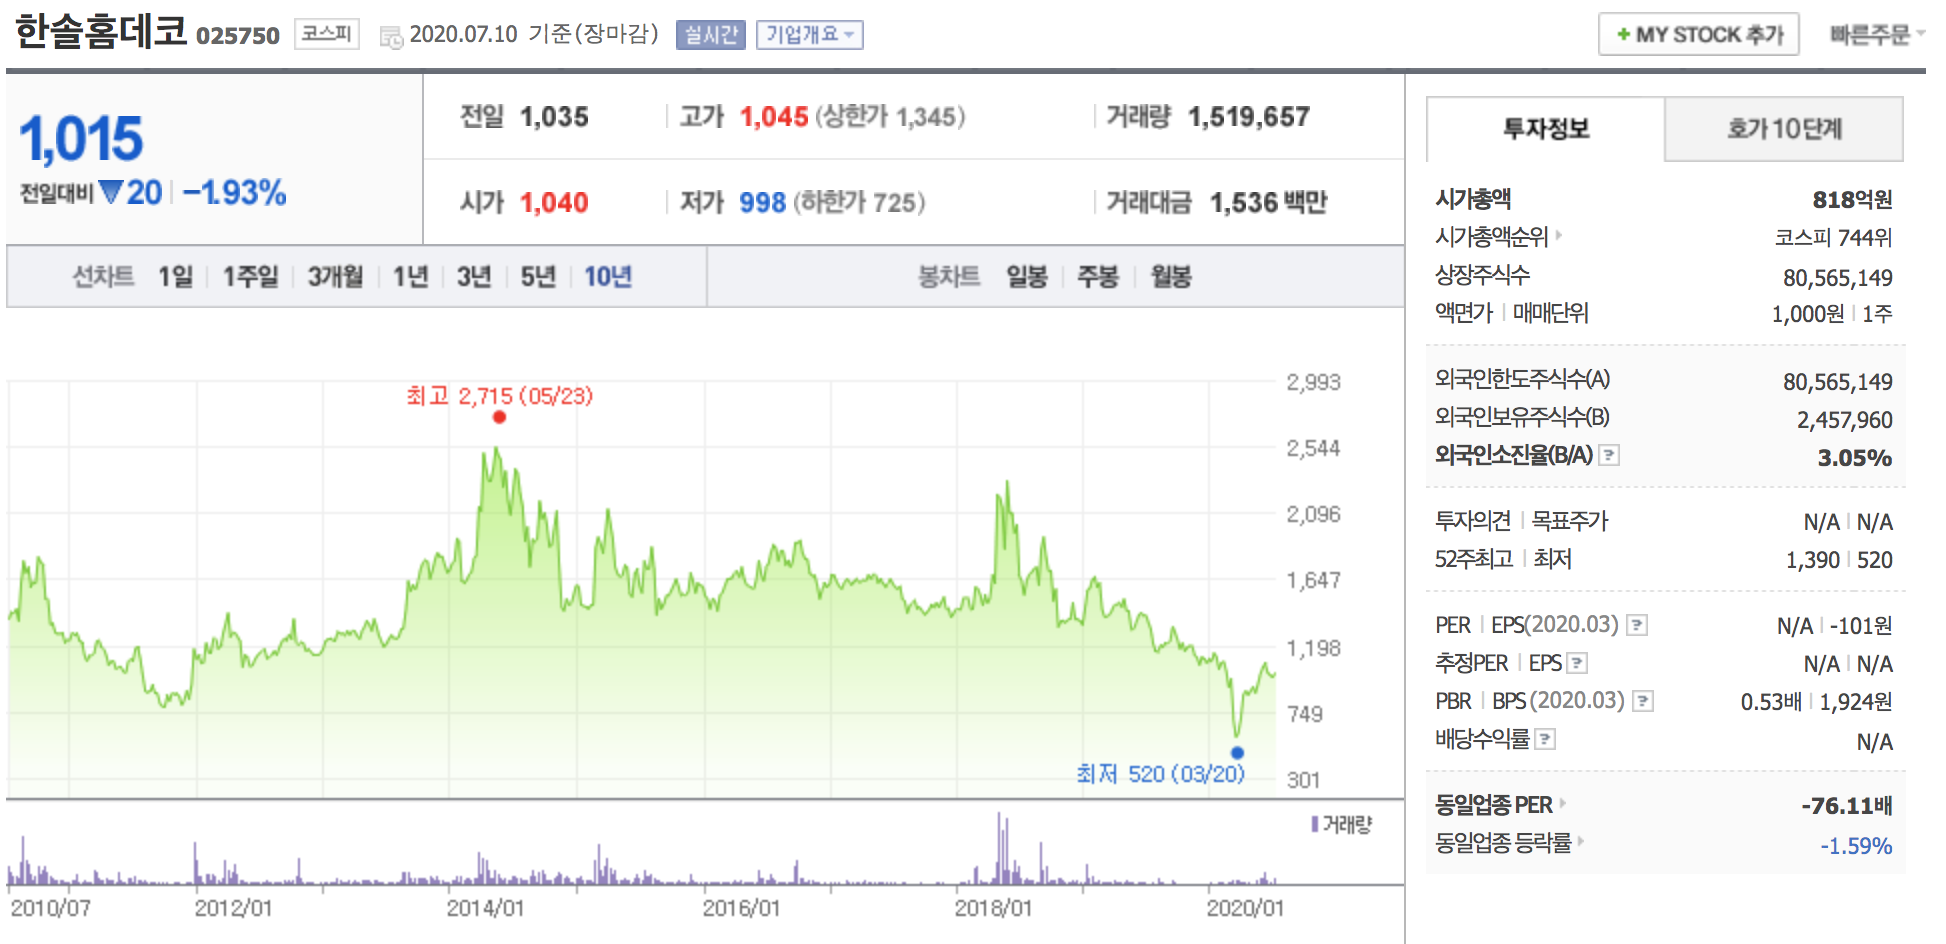Select the 1년 line chart period
Image resolution: width=1946 pixels, height=944 pixels.
pyautogui.click(x=410, y=276)
